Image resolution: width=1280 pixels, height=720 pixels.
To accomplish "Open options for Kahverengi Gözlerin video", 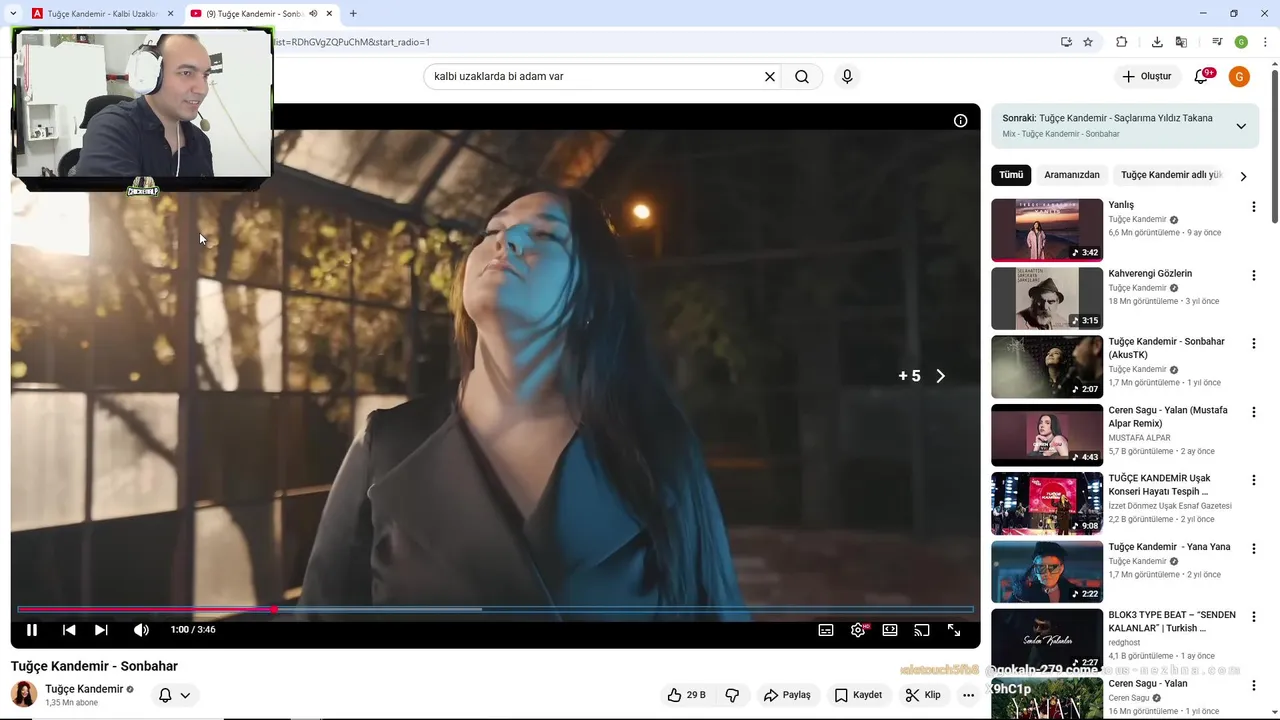I will tap(1253, 275).
